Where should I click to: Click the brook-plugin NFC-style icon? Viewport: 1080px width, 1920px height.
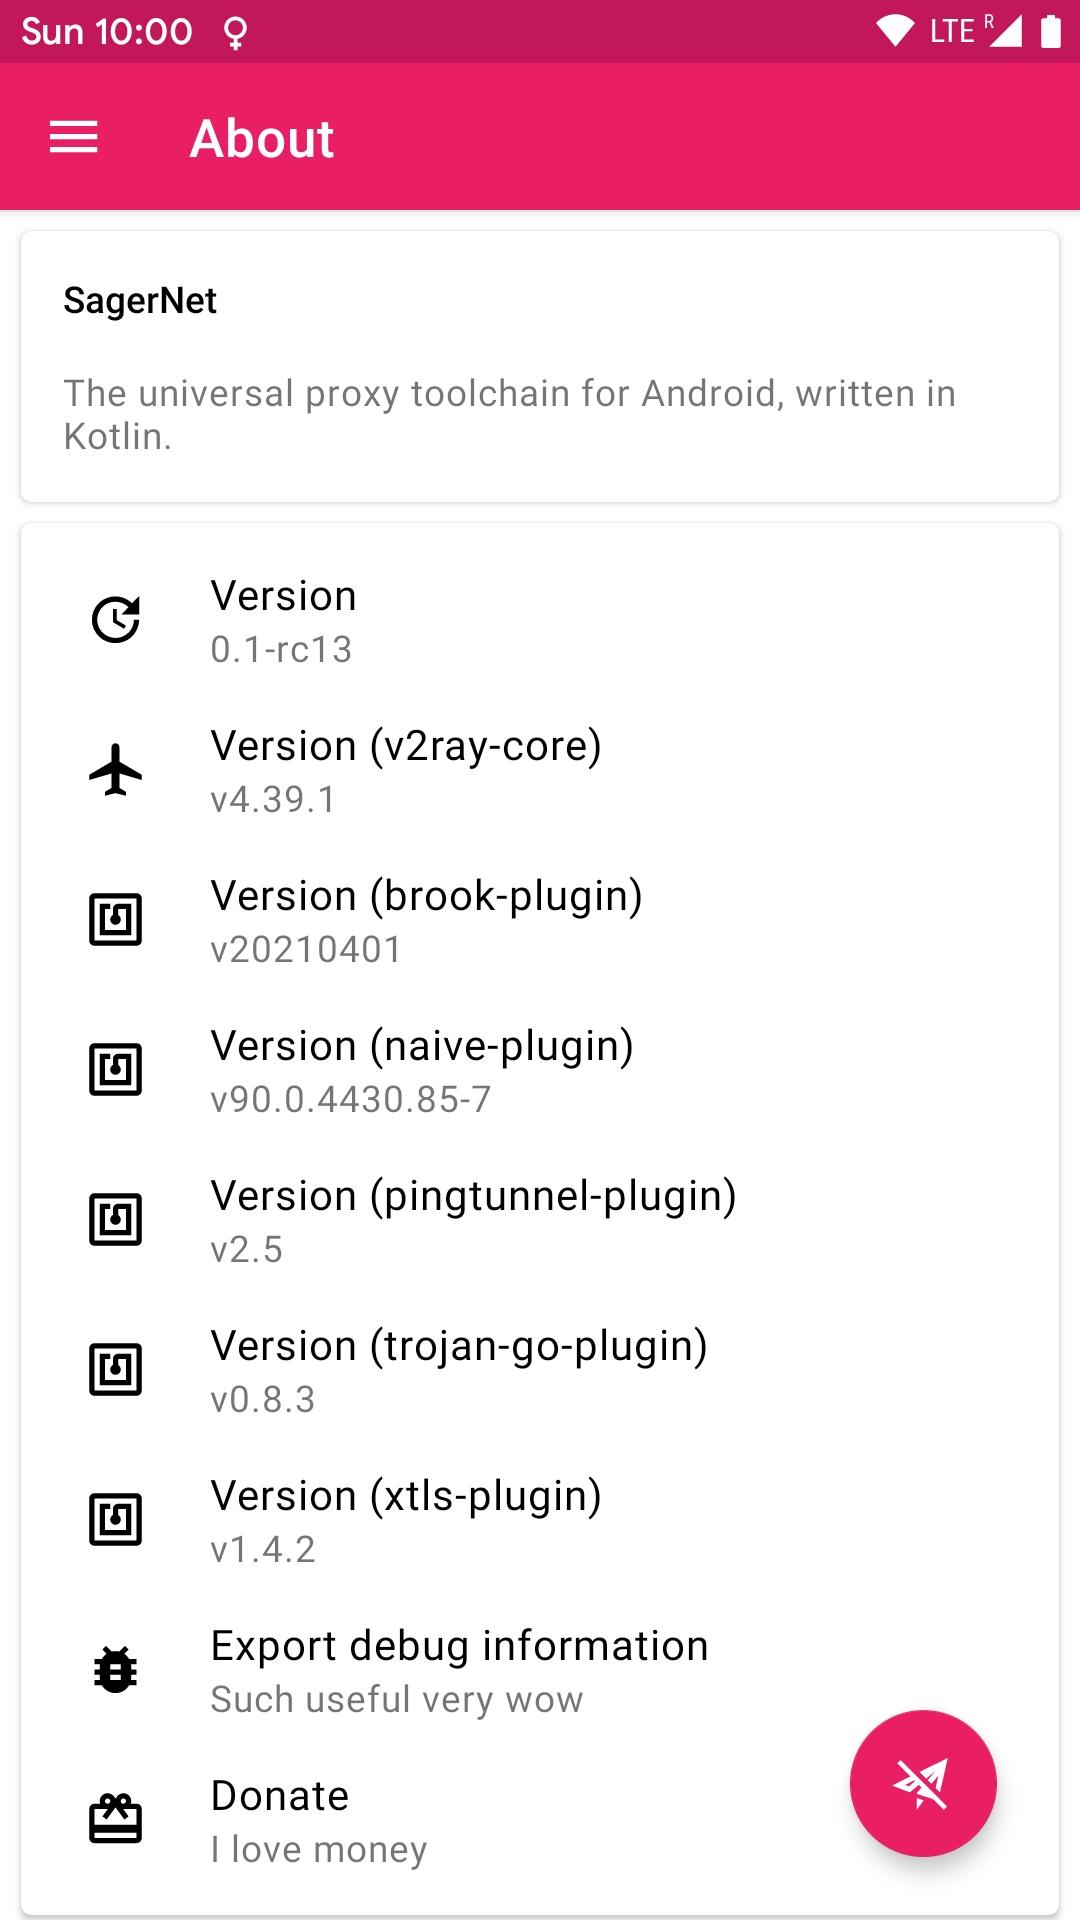tap(116, 920)
